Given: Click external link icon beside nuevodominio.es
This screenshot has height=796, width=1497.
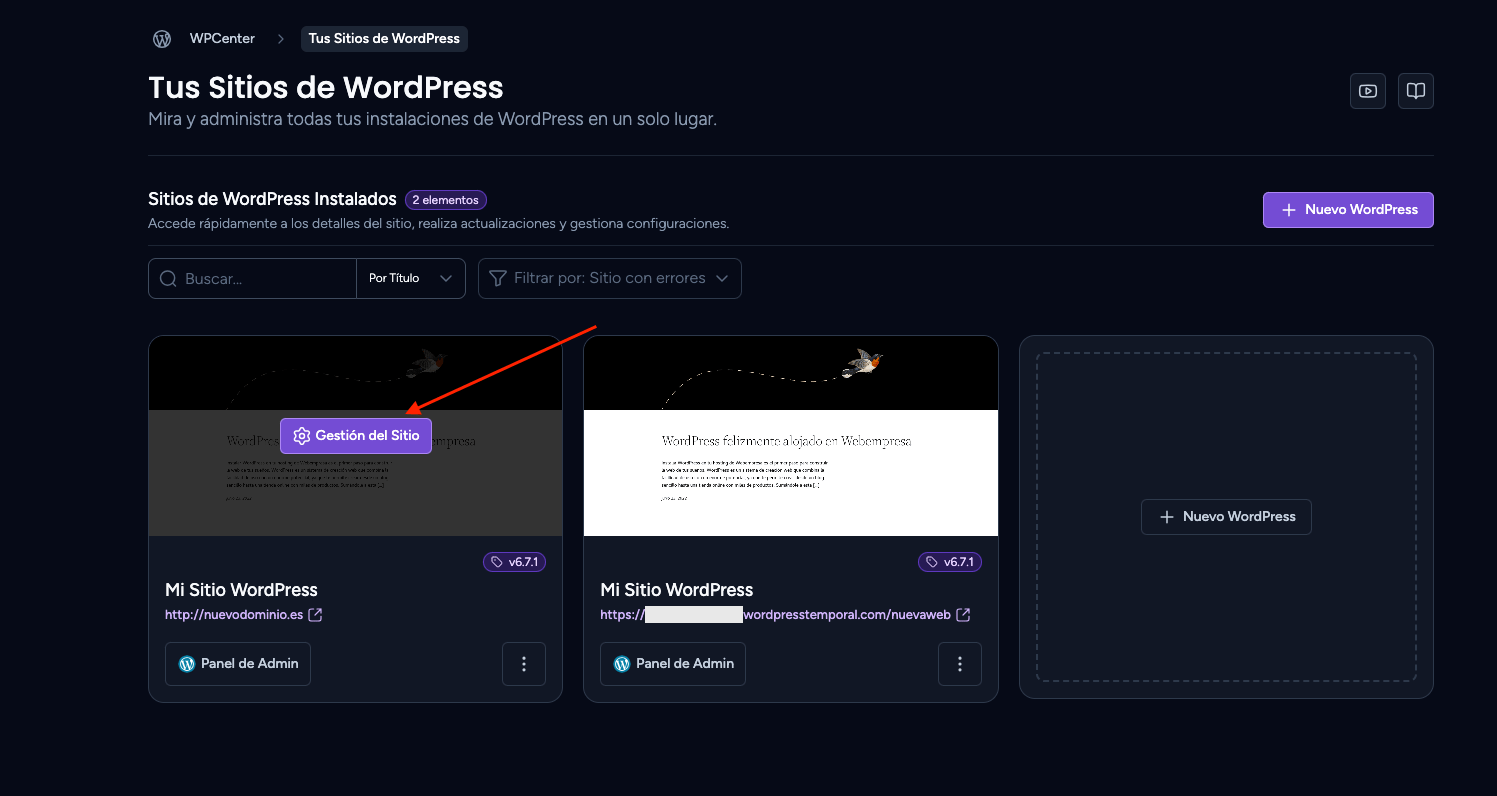Looking at the screenshot, I should click(315, 615).
